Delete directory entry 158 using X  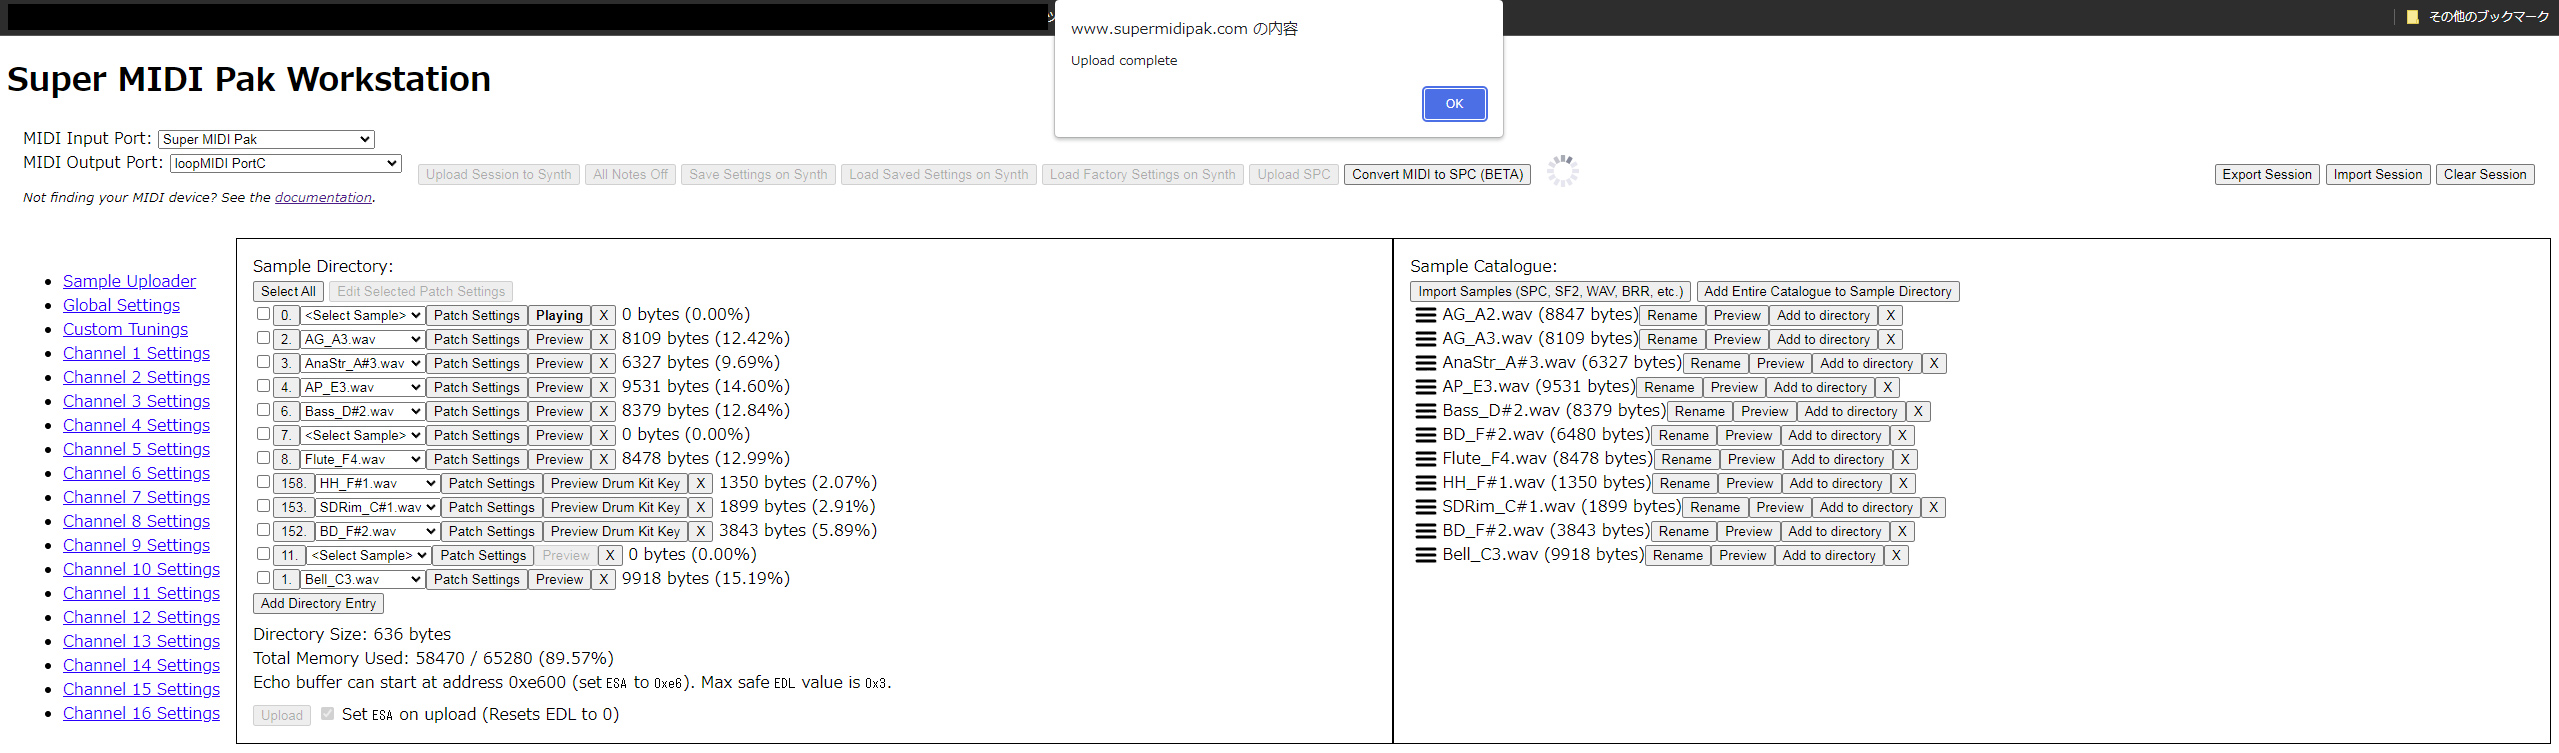pyautogui.click(x=701, y=484)
